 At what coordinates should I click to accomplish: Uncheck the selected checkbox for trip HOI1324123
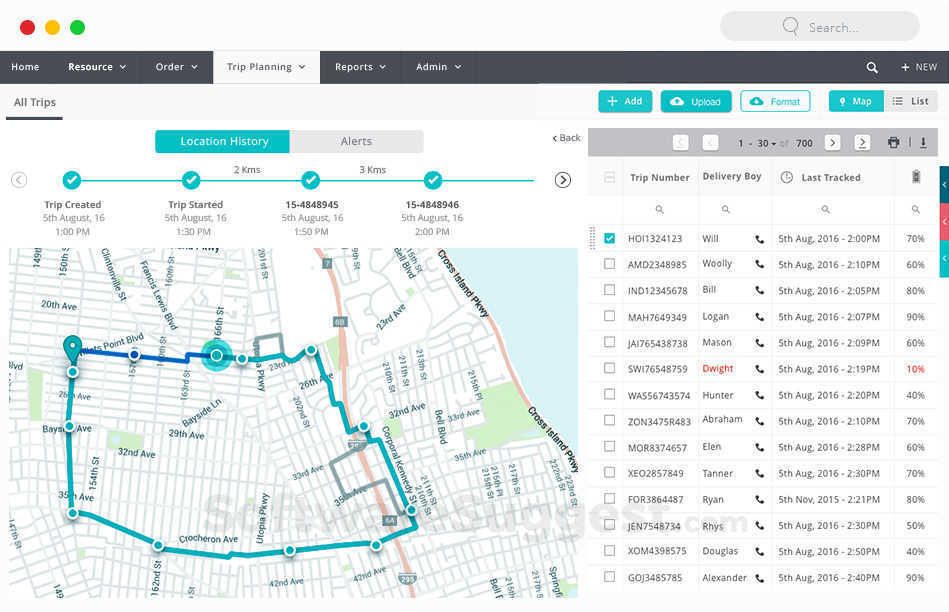608,238
